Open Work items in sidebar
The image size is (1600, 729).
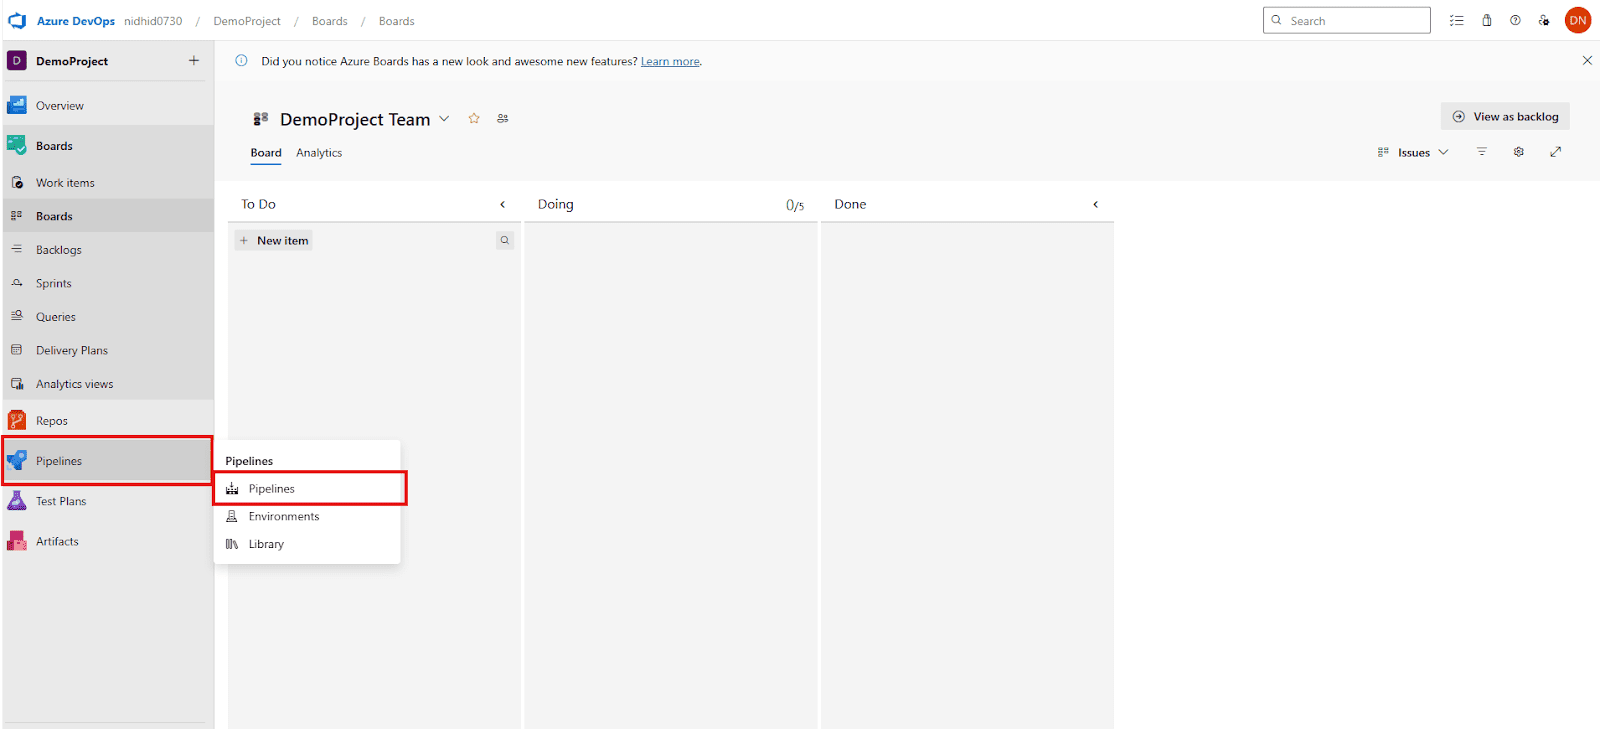tap(108, 183)
